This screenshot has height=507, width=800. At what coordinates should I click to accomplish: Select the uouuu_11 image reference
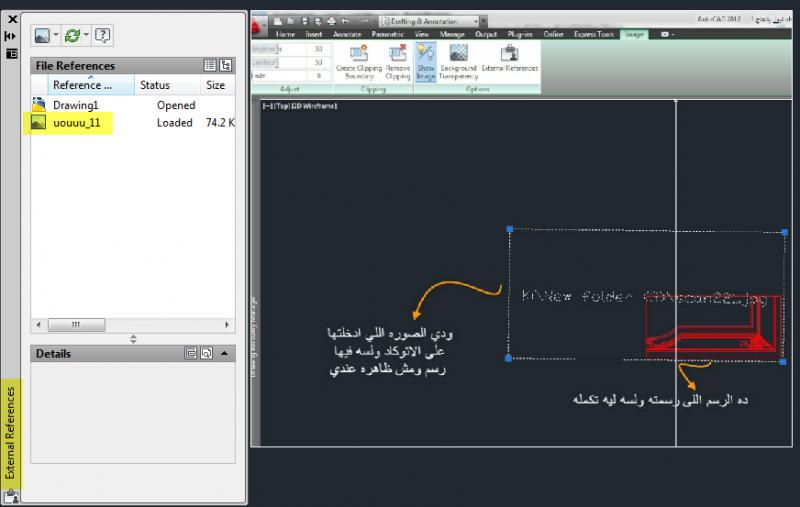pos(77,123)
